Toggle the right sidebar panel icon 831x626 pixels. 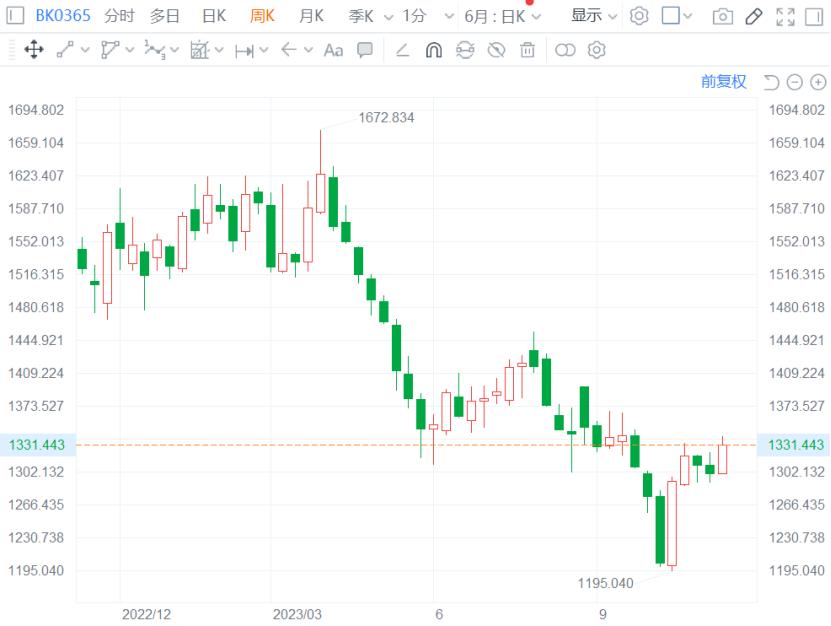[814, 17]
